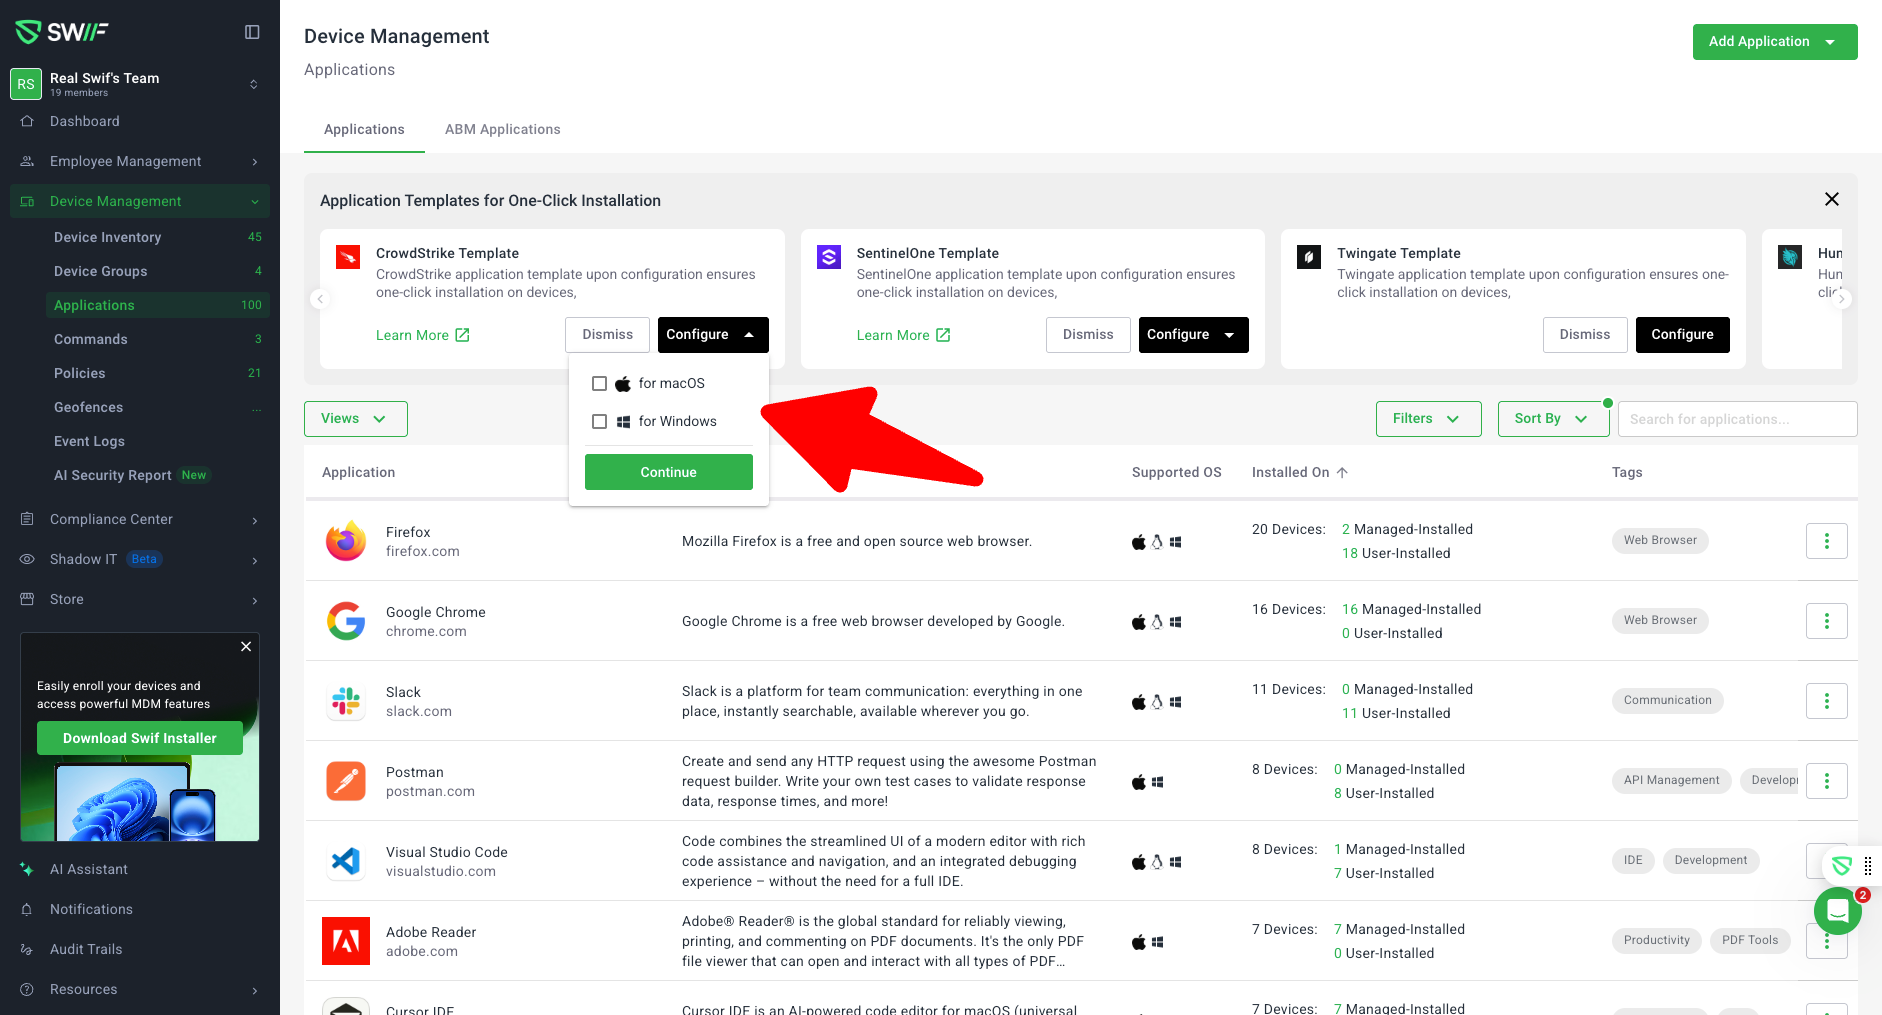The width and height of the screenshot is (1882, 1015).
Task: Check the 'for Windows' checkbox
Action: click(x=600, y=422)
